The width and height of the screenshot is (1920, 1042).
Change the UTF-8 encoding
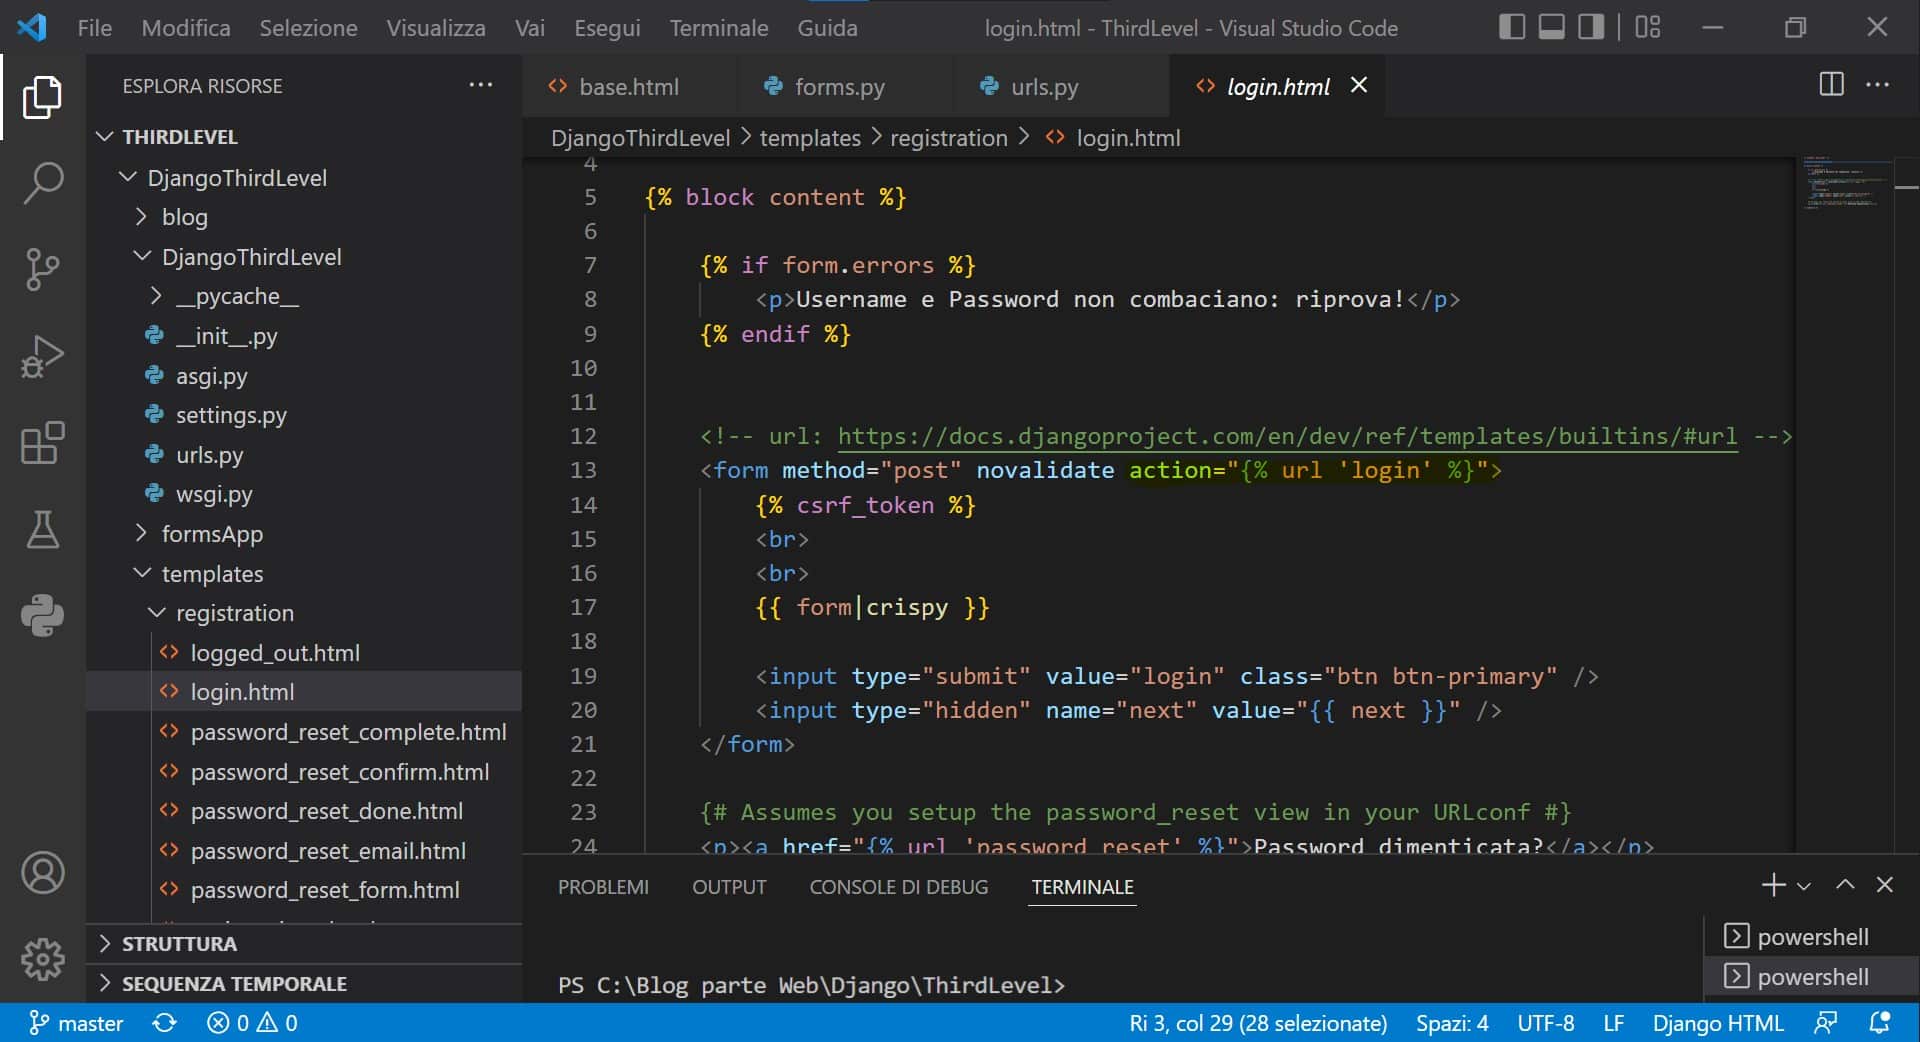[x=1546, y=1023]
